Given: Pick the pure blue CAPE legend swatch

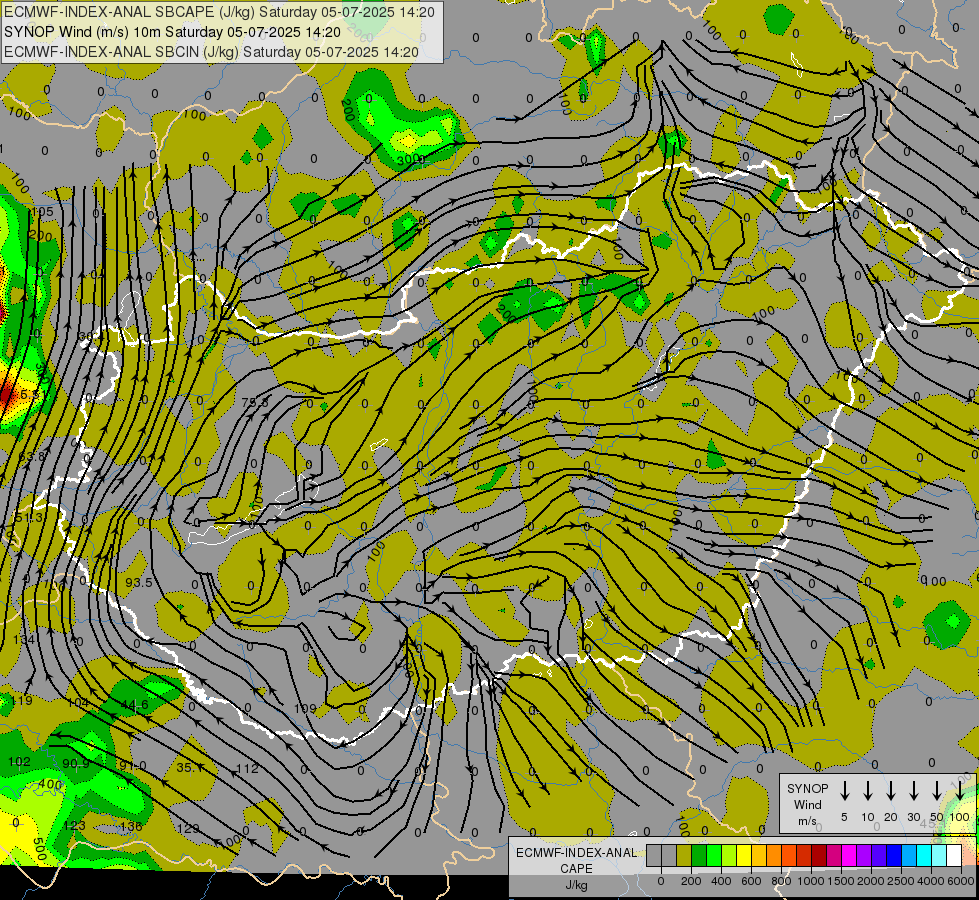Looking at the screenshot, I should (893, 855).
